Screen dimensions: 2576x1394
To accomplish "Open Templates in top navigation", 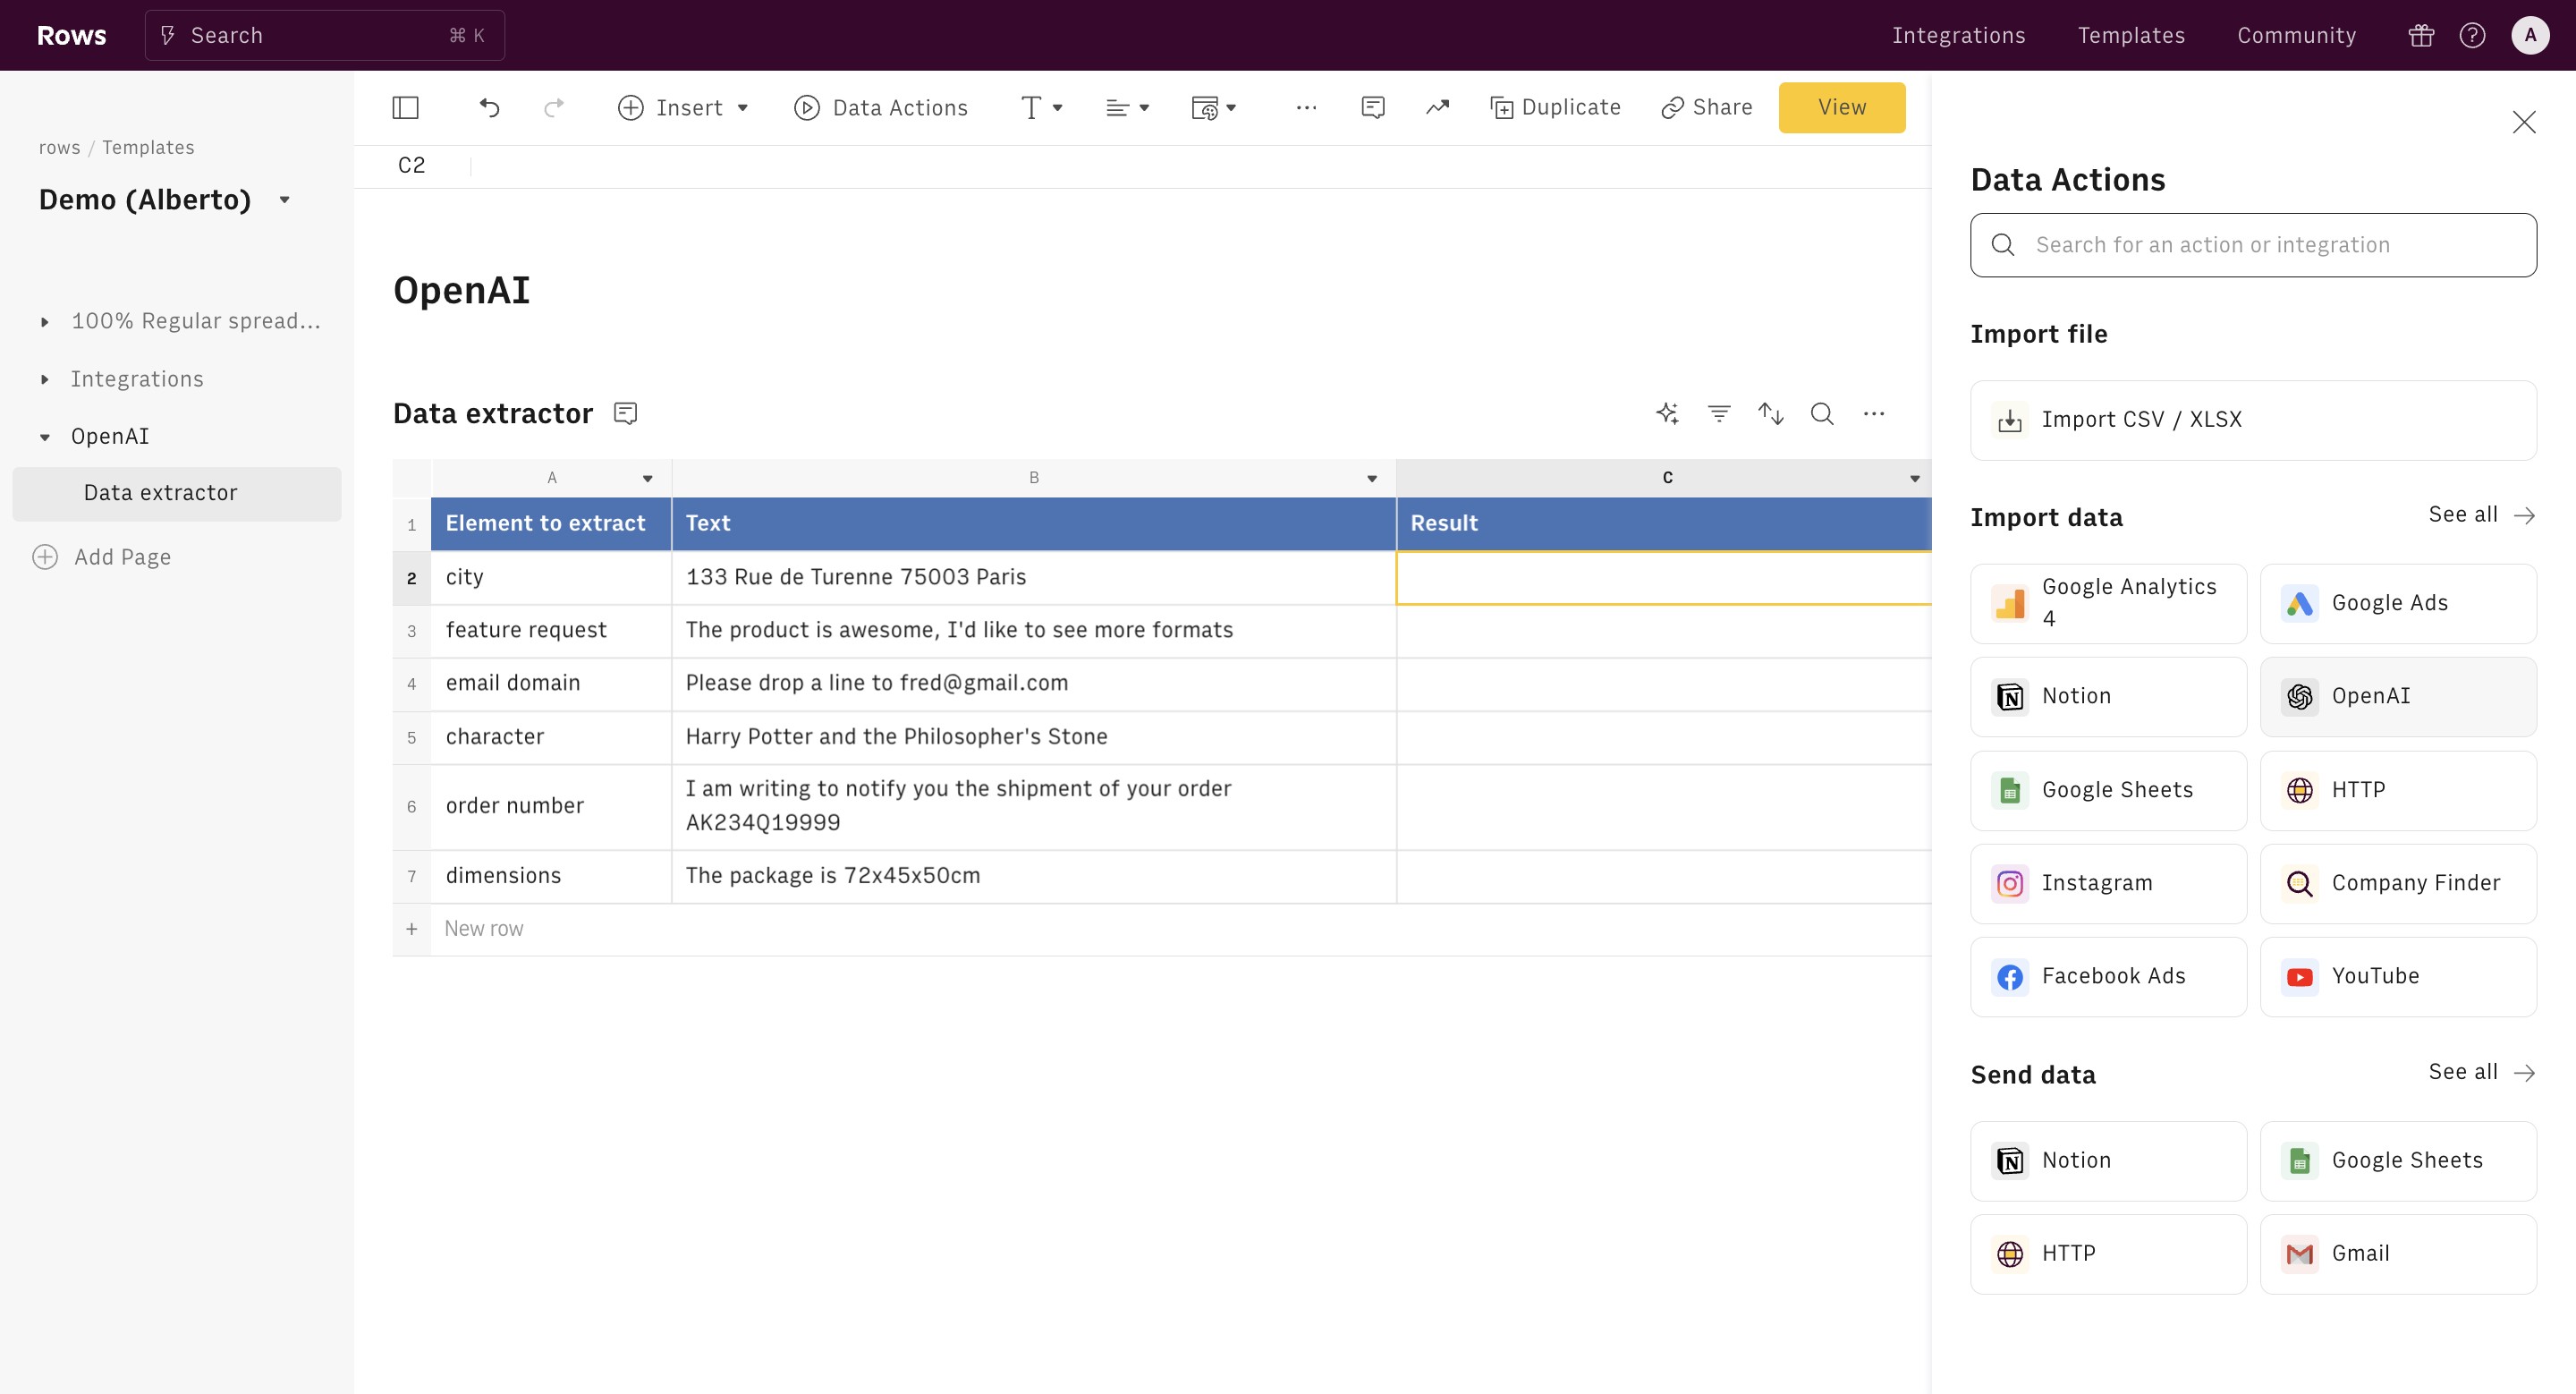I will pyautogui.click(x=2131, y=36).
